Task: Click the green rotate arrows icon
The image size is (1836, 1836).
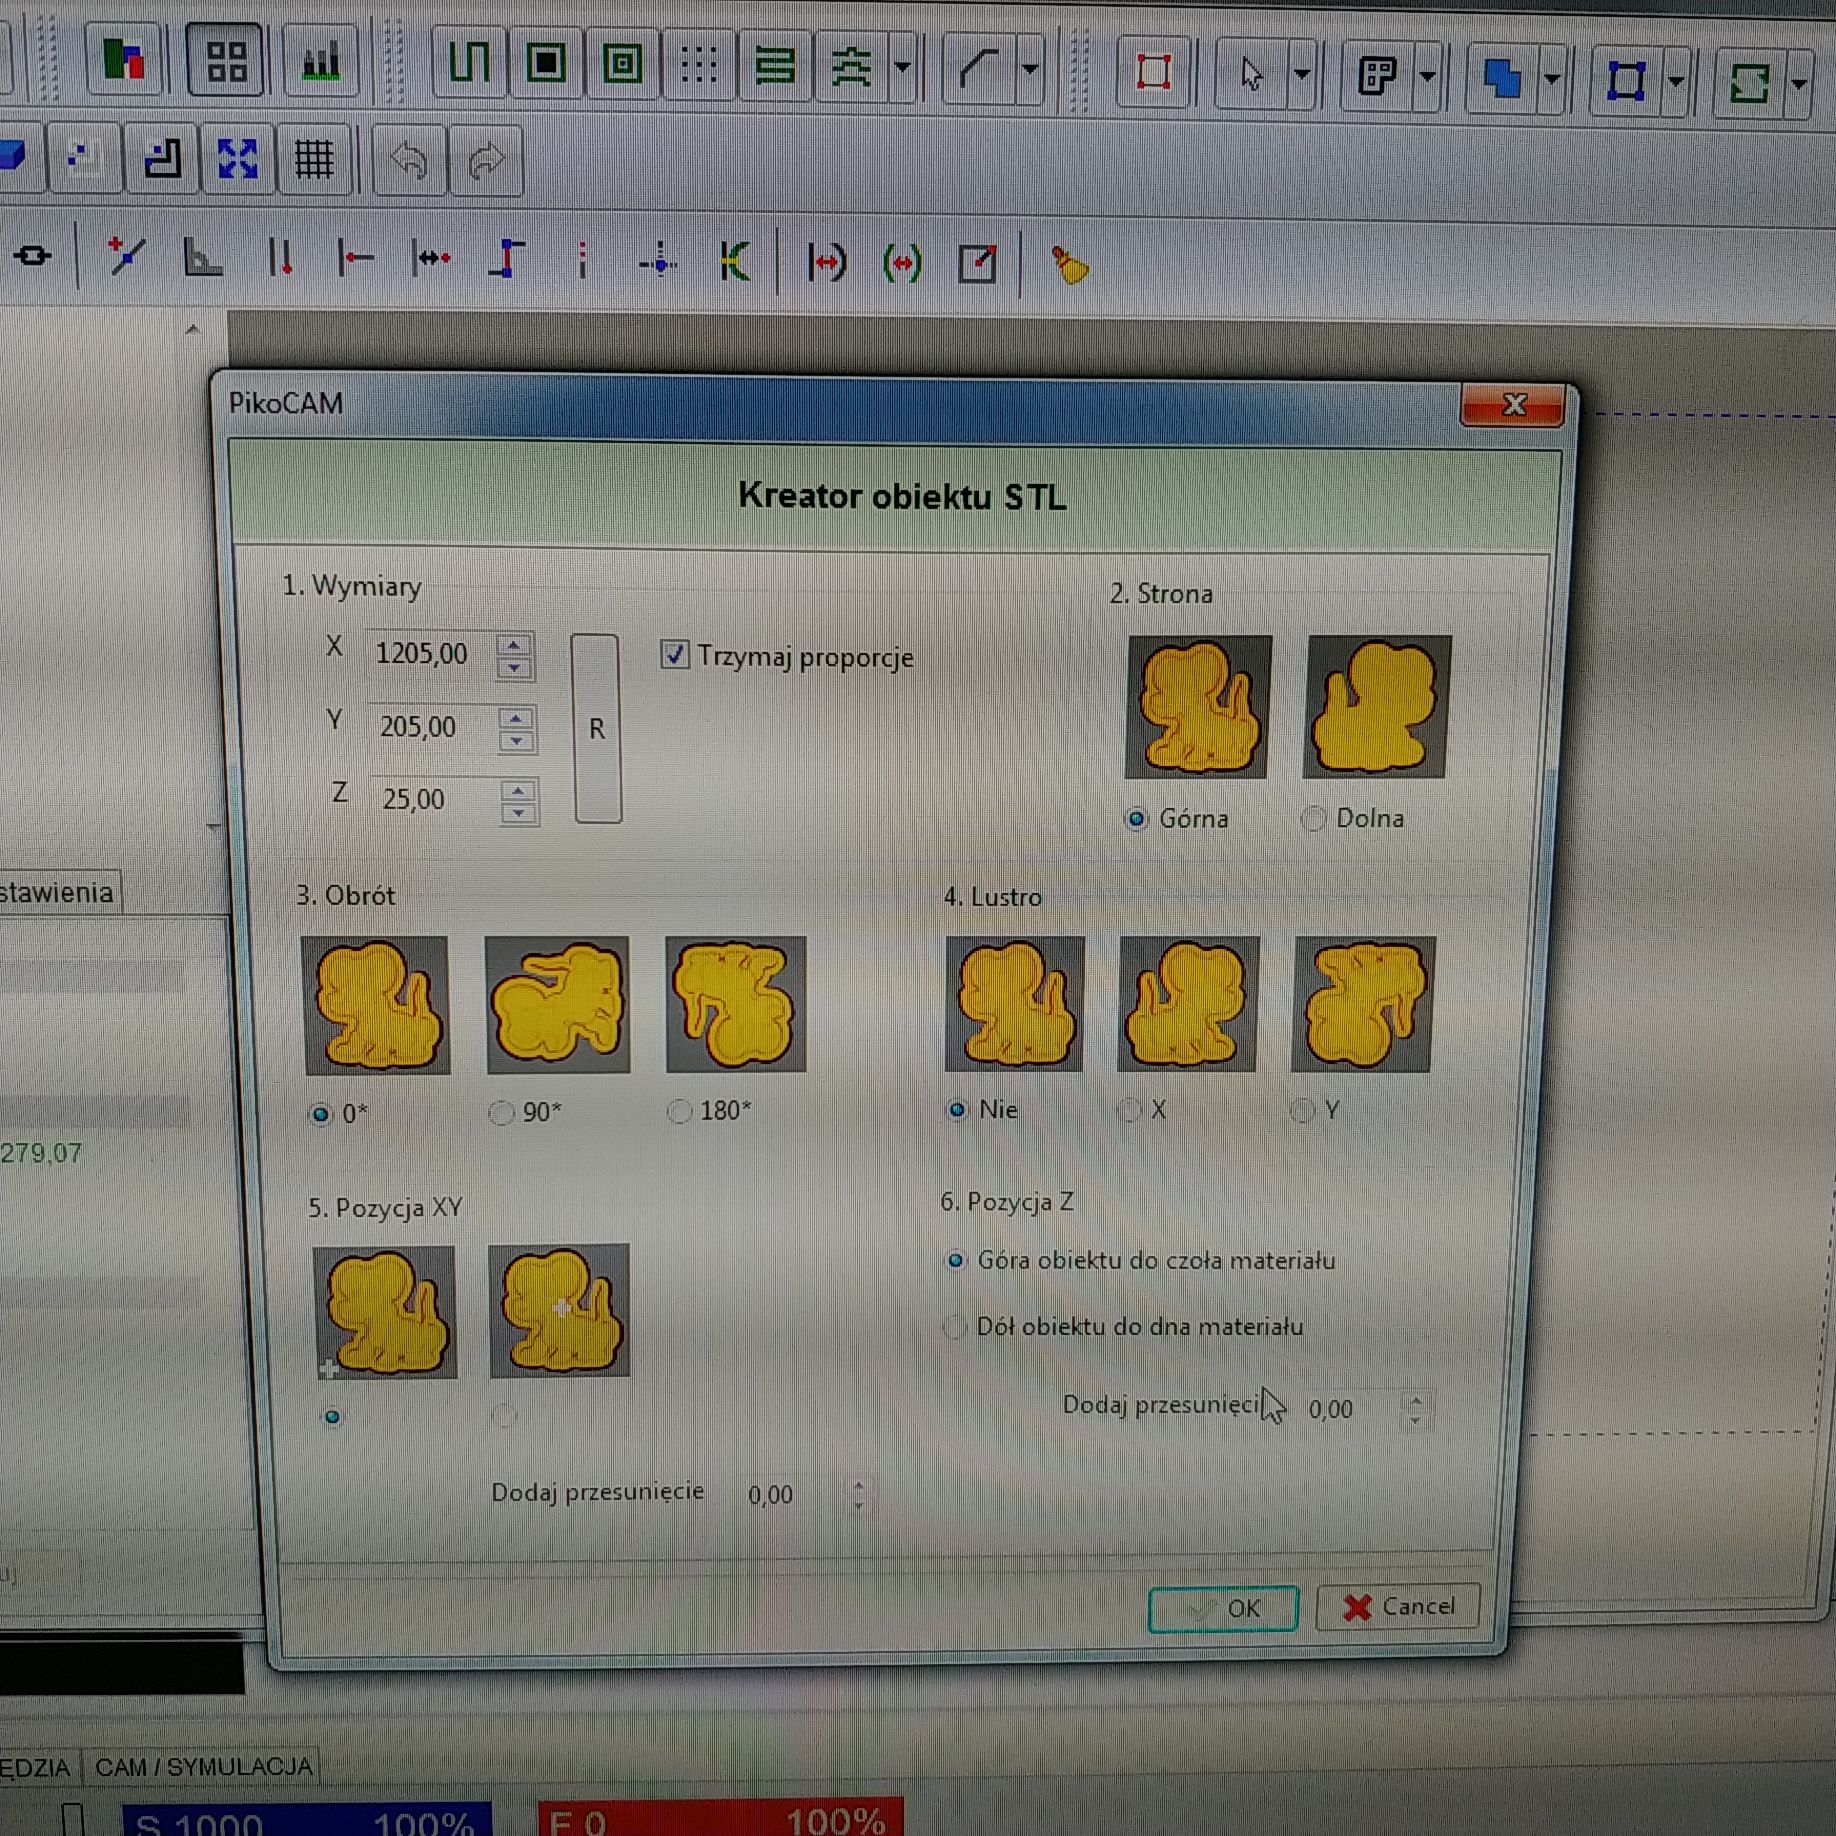Action: point(1750,82)
